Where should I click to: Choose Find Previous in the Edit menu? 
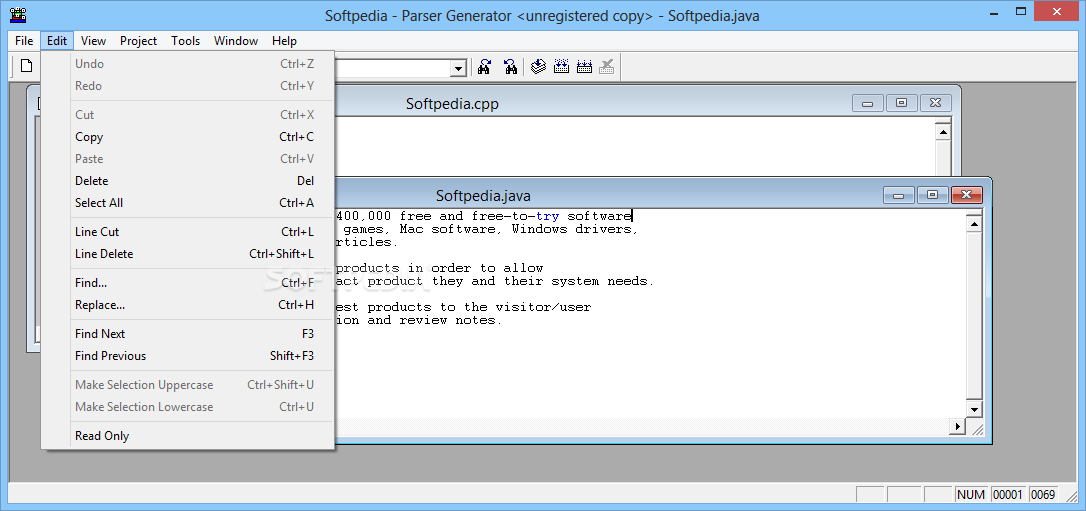pyautogui.click(x=188, y=356)
